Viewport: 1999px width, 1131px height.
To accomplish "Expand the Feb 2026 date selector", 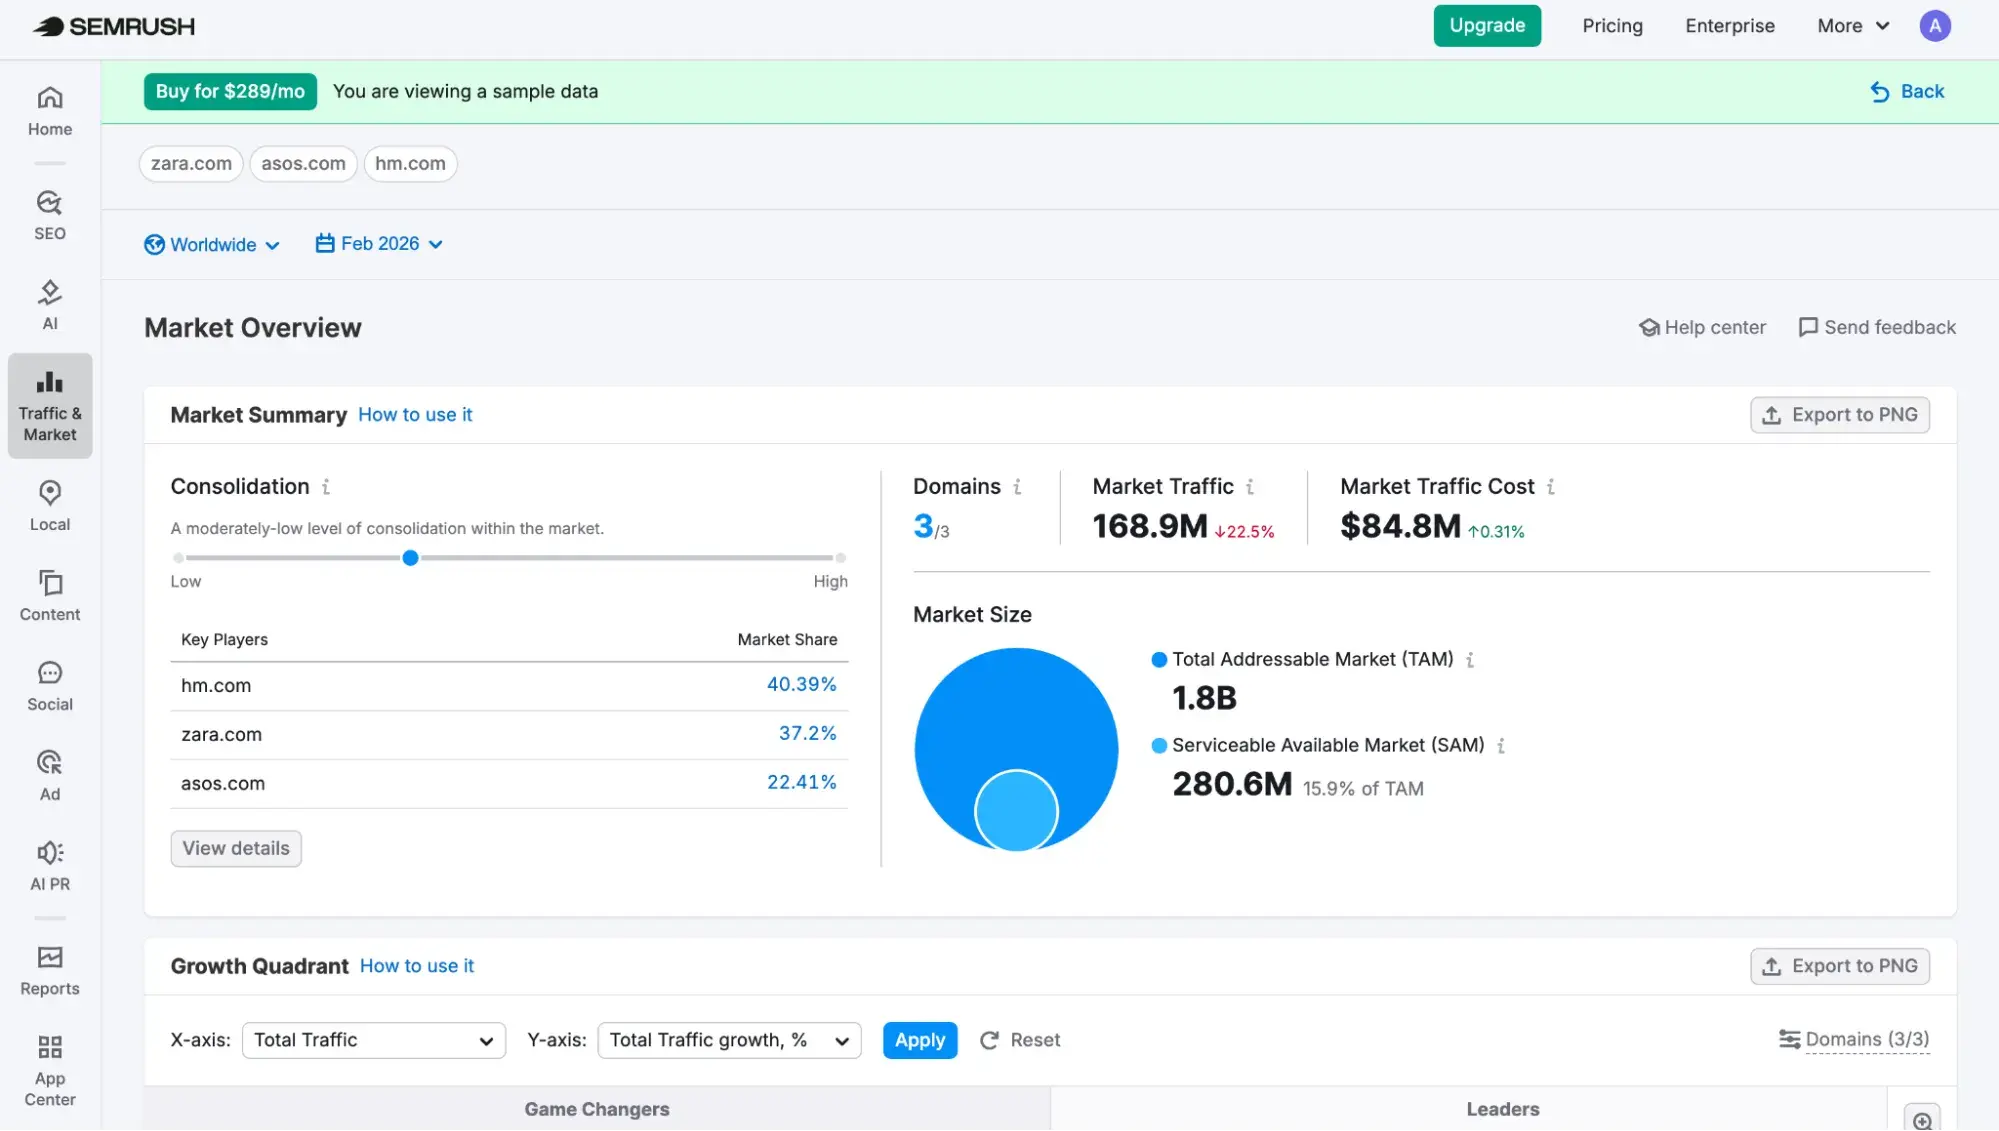I will pyautogui.click(x=378, y=243).
